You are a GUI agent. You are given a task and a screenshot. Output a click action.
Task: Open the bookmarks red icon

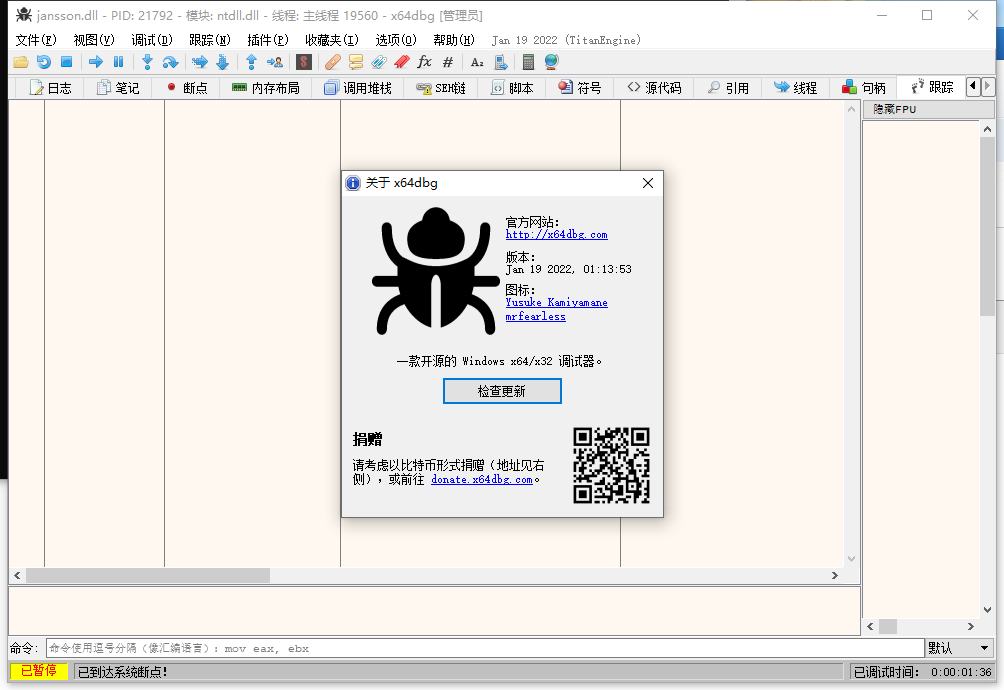coord(401,62)
